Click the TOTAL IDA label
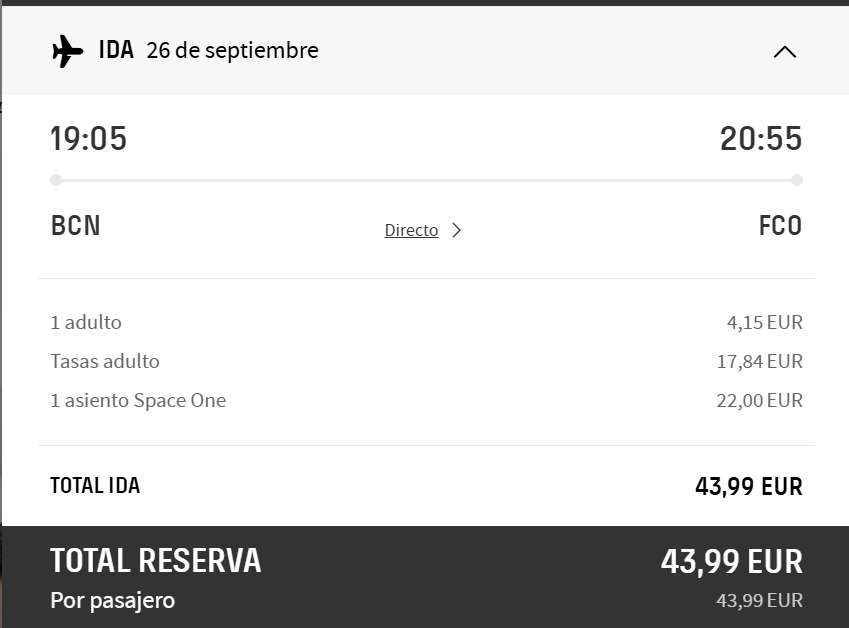Image resolution: width=849 pixels, height=628 pixels. click(x=95, y=486)
